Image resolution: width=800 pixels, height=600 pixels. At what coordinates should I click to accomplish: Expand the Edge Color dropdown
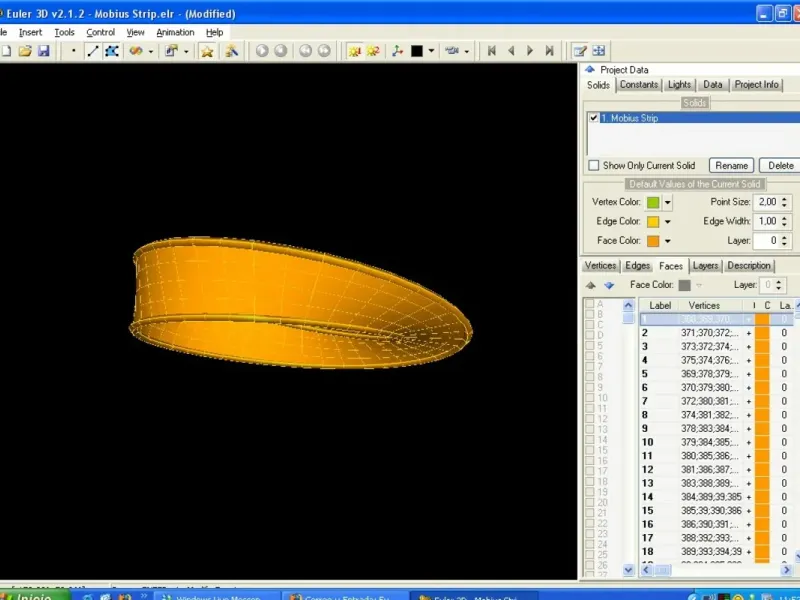click(667, 221)
